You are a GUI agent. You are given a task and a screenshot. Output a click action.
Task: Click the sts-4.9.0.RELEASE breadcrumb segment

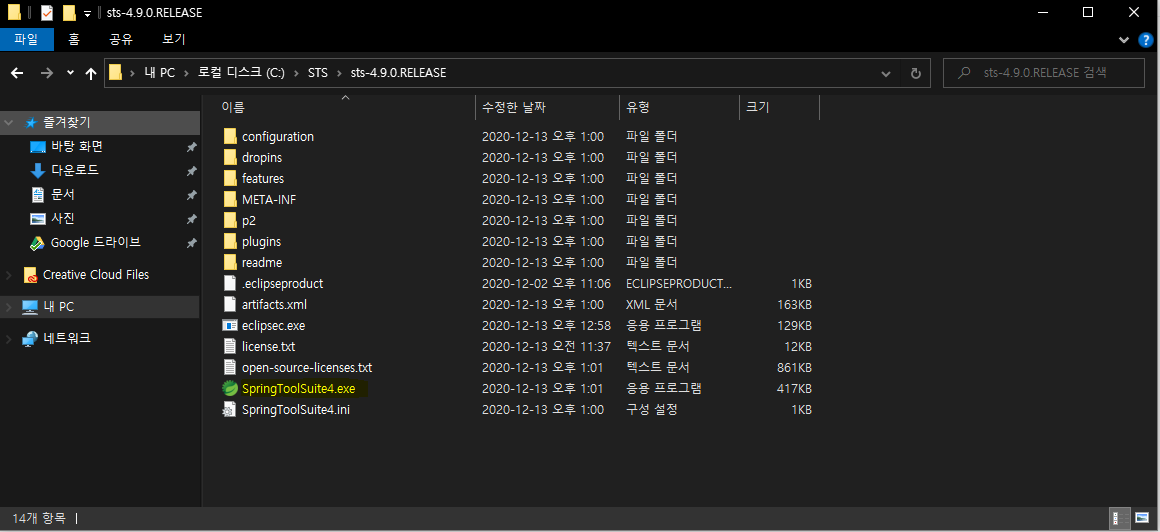coord(398,73)
